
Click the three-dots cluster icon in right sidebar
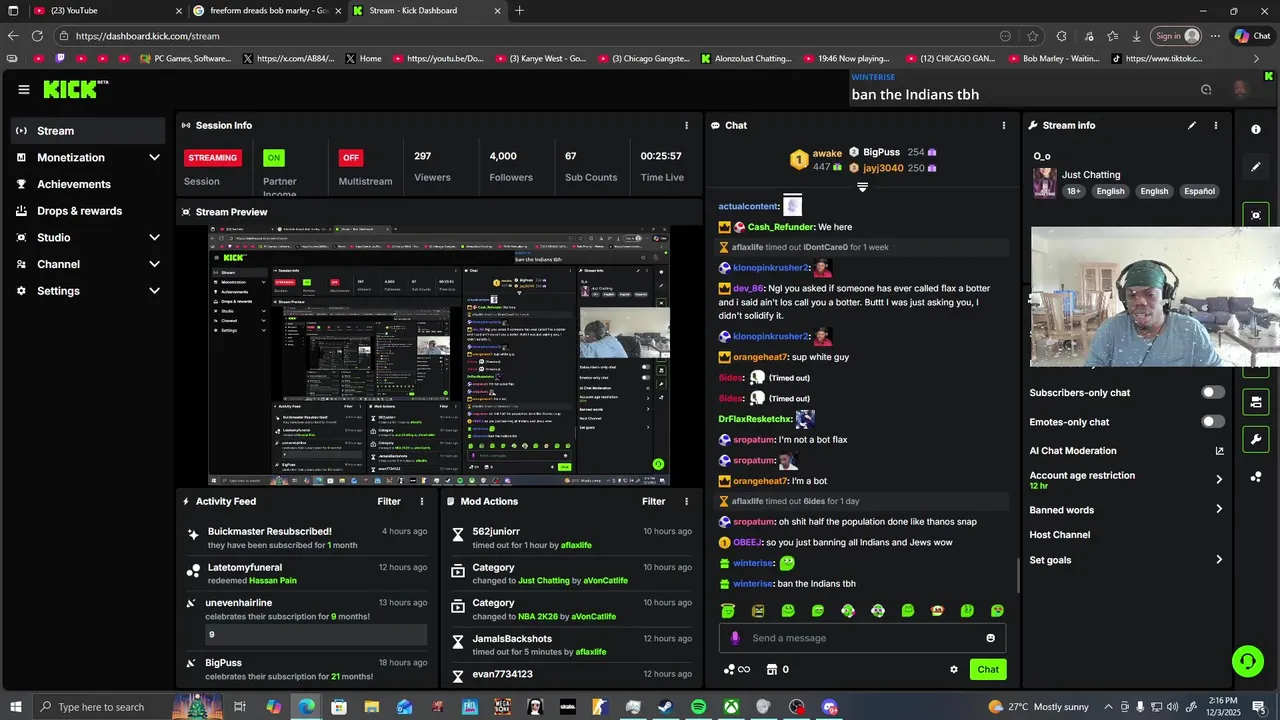1256,477
